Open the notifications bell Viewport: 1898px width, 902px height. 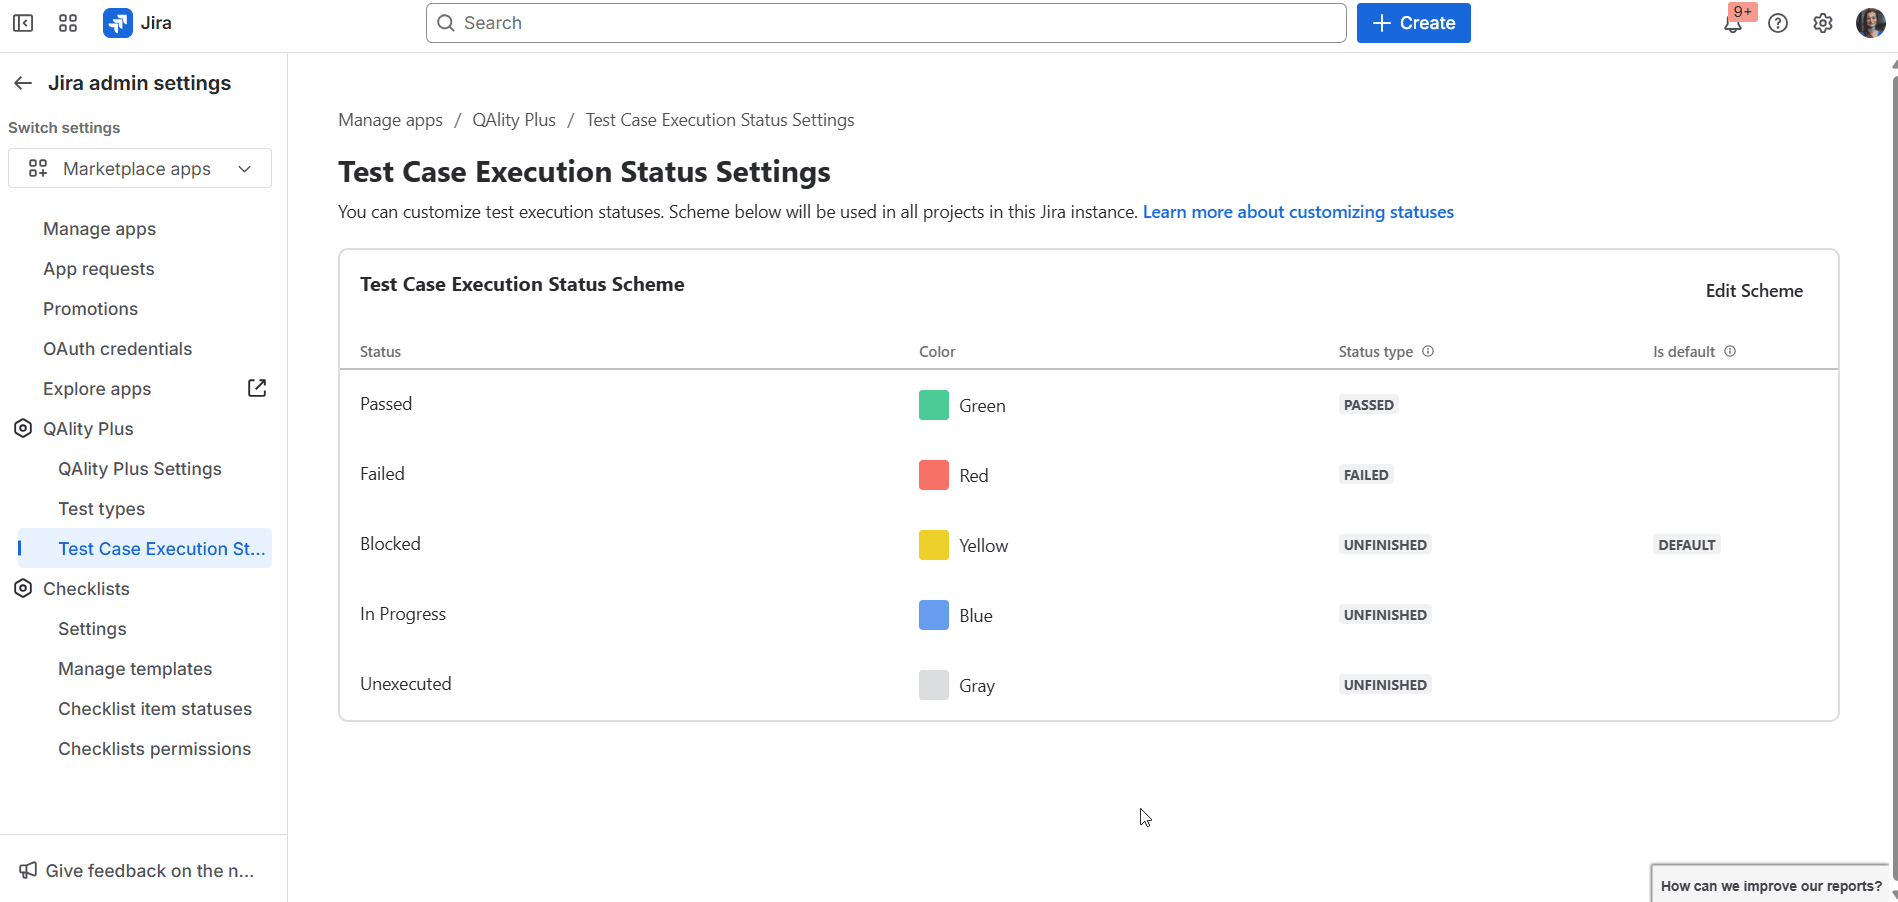[1733, 23]
